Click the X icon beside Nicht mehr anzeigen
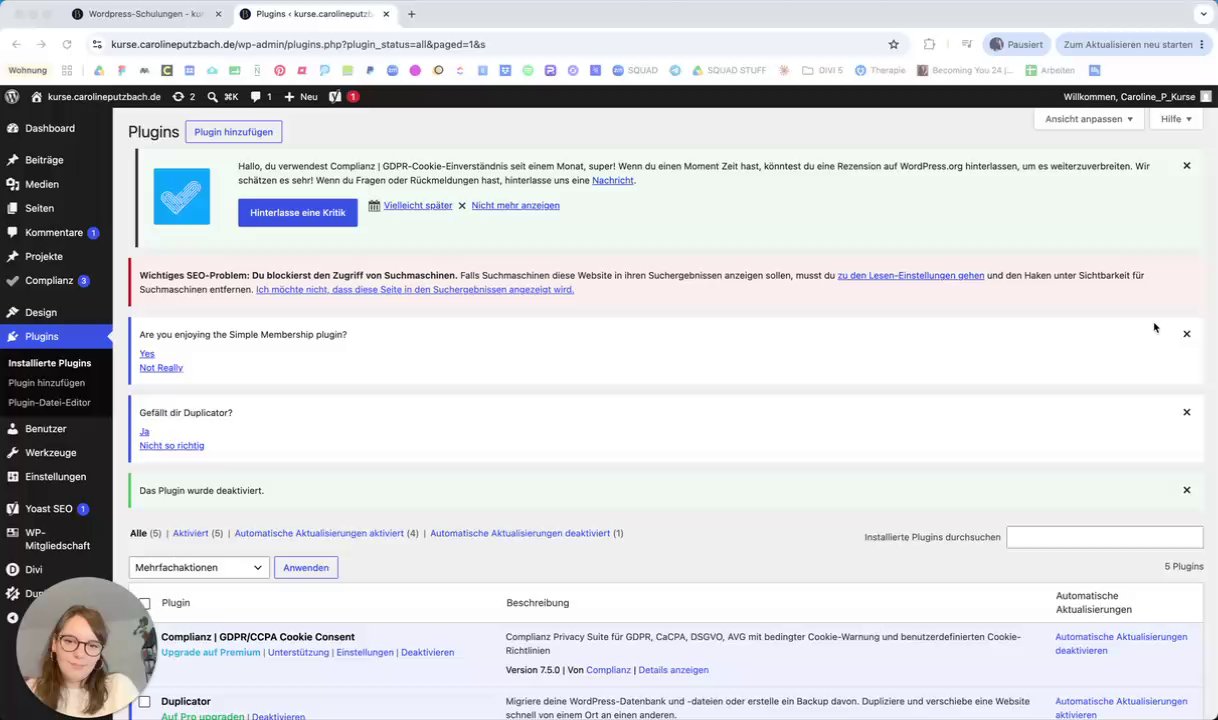This screenshot has width=1218, height=720. pyautogui.click(x=462, y=205)
